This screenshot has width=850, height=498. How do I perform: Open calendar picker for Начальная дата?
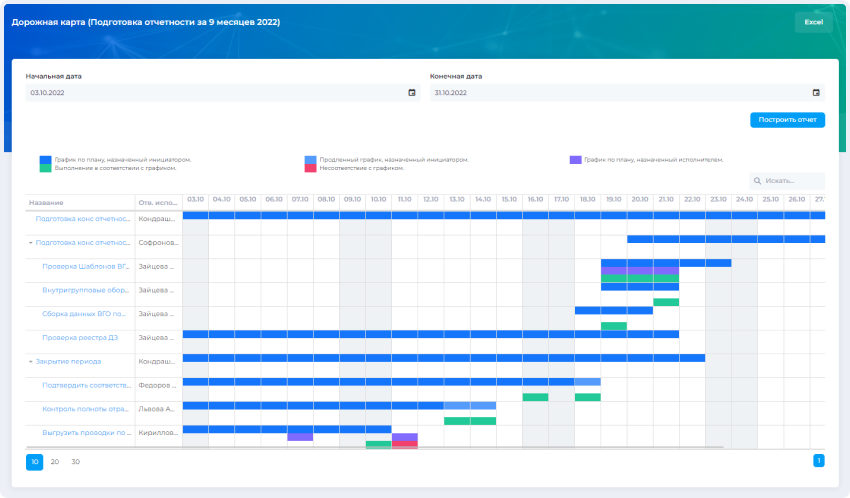[412, 93]
